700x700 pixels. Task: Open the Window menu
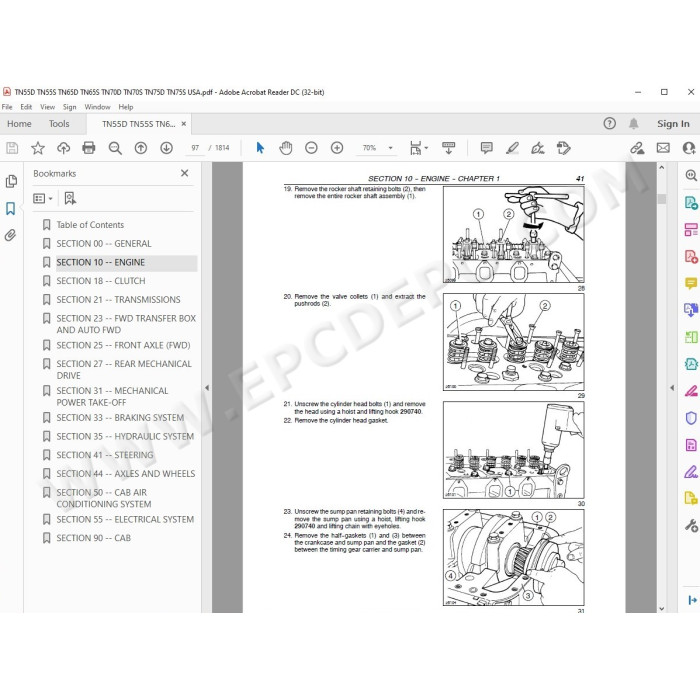point(97,107)
